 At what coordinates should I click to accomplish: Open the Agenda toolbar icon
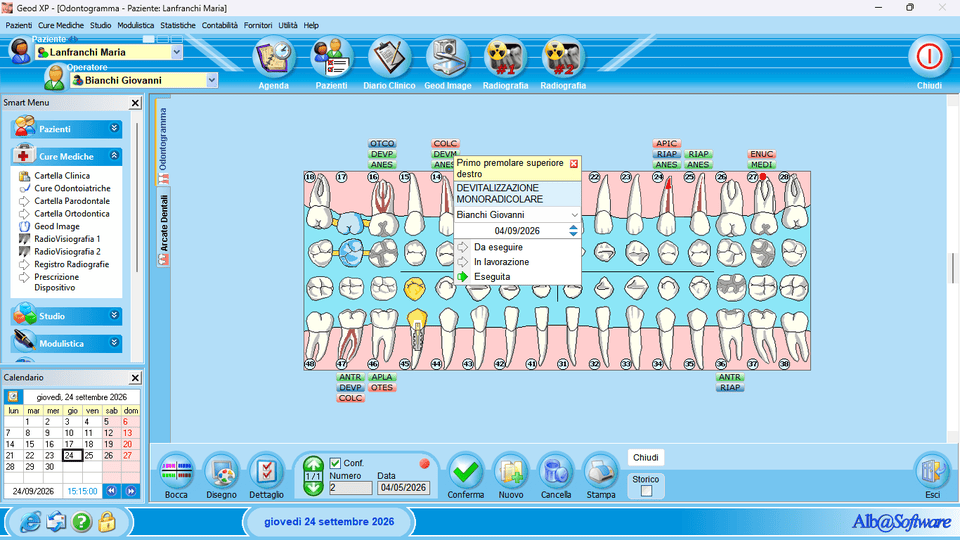(x=273, y=58)
